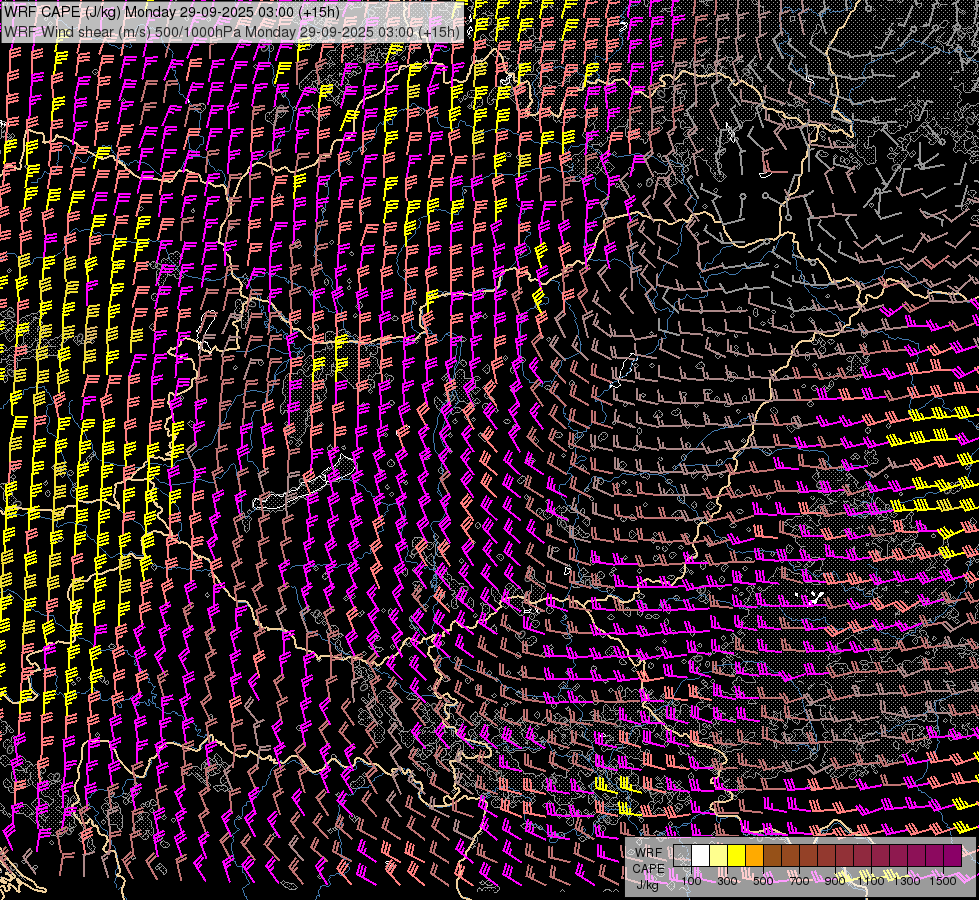Click the 900 legend scale label
979x900 pixels.
coord(835,881)
